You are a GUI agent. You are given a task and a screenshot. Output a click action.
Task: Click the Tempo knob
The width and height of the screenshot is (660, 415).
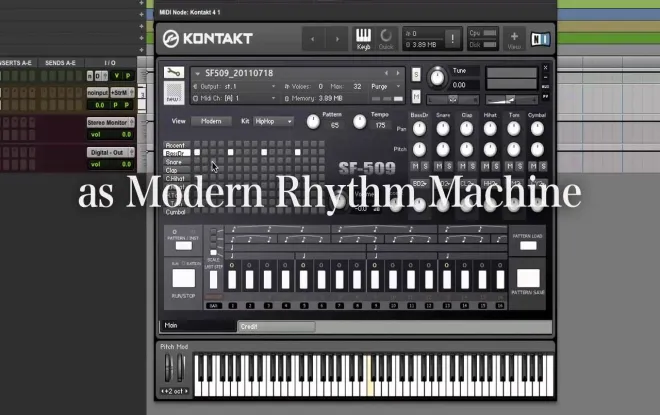359,122
